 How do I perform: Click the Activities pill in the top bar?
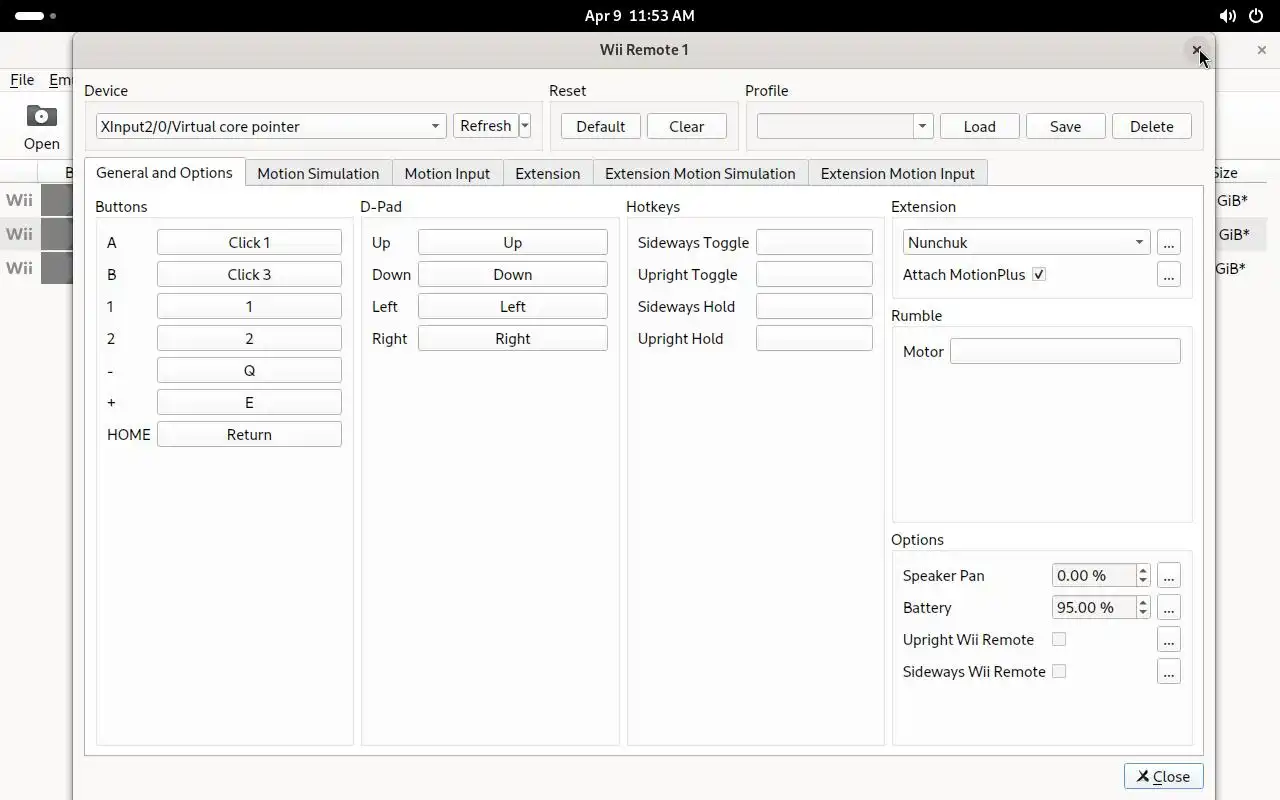click(35, 16)
